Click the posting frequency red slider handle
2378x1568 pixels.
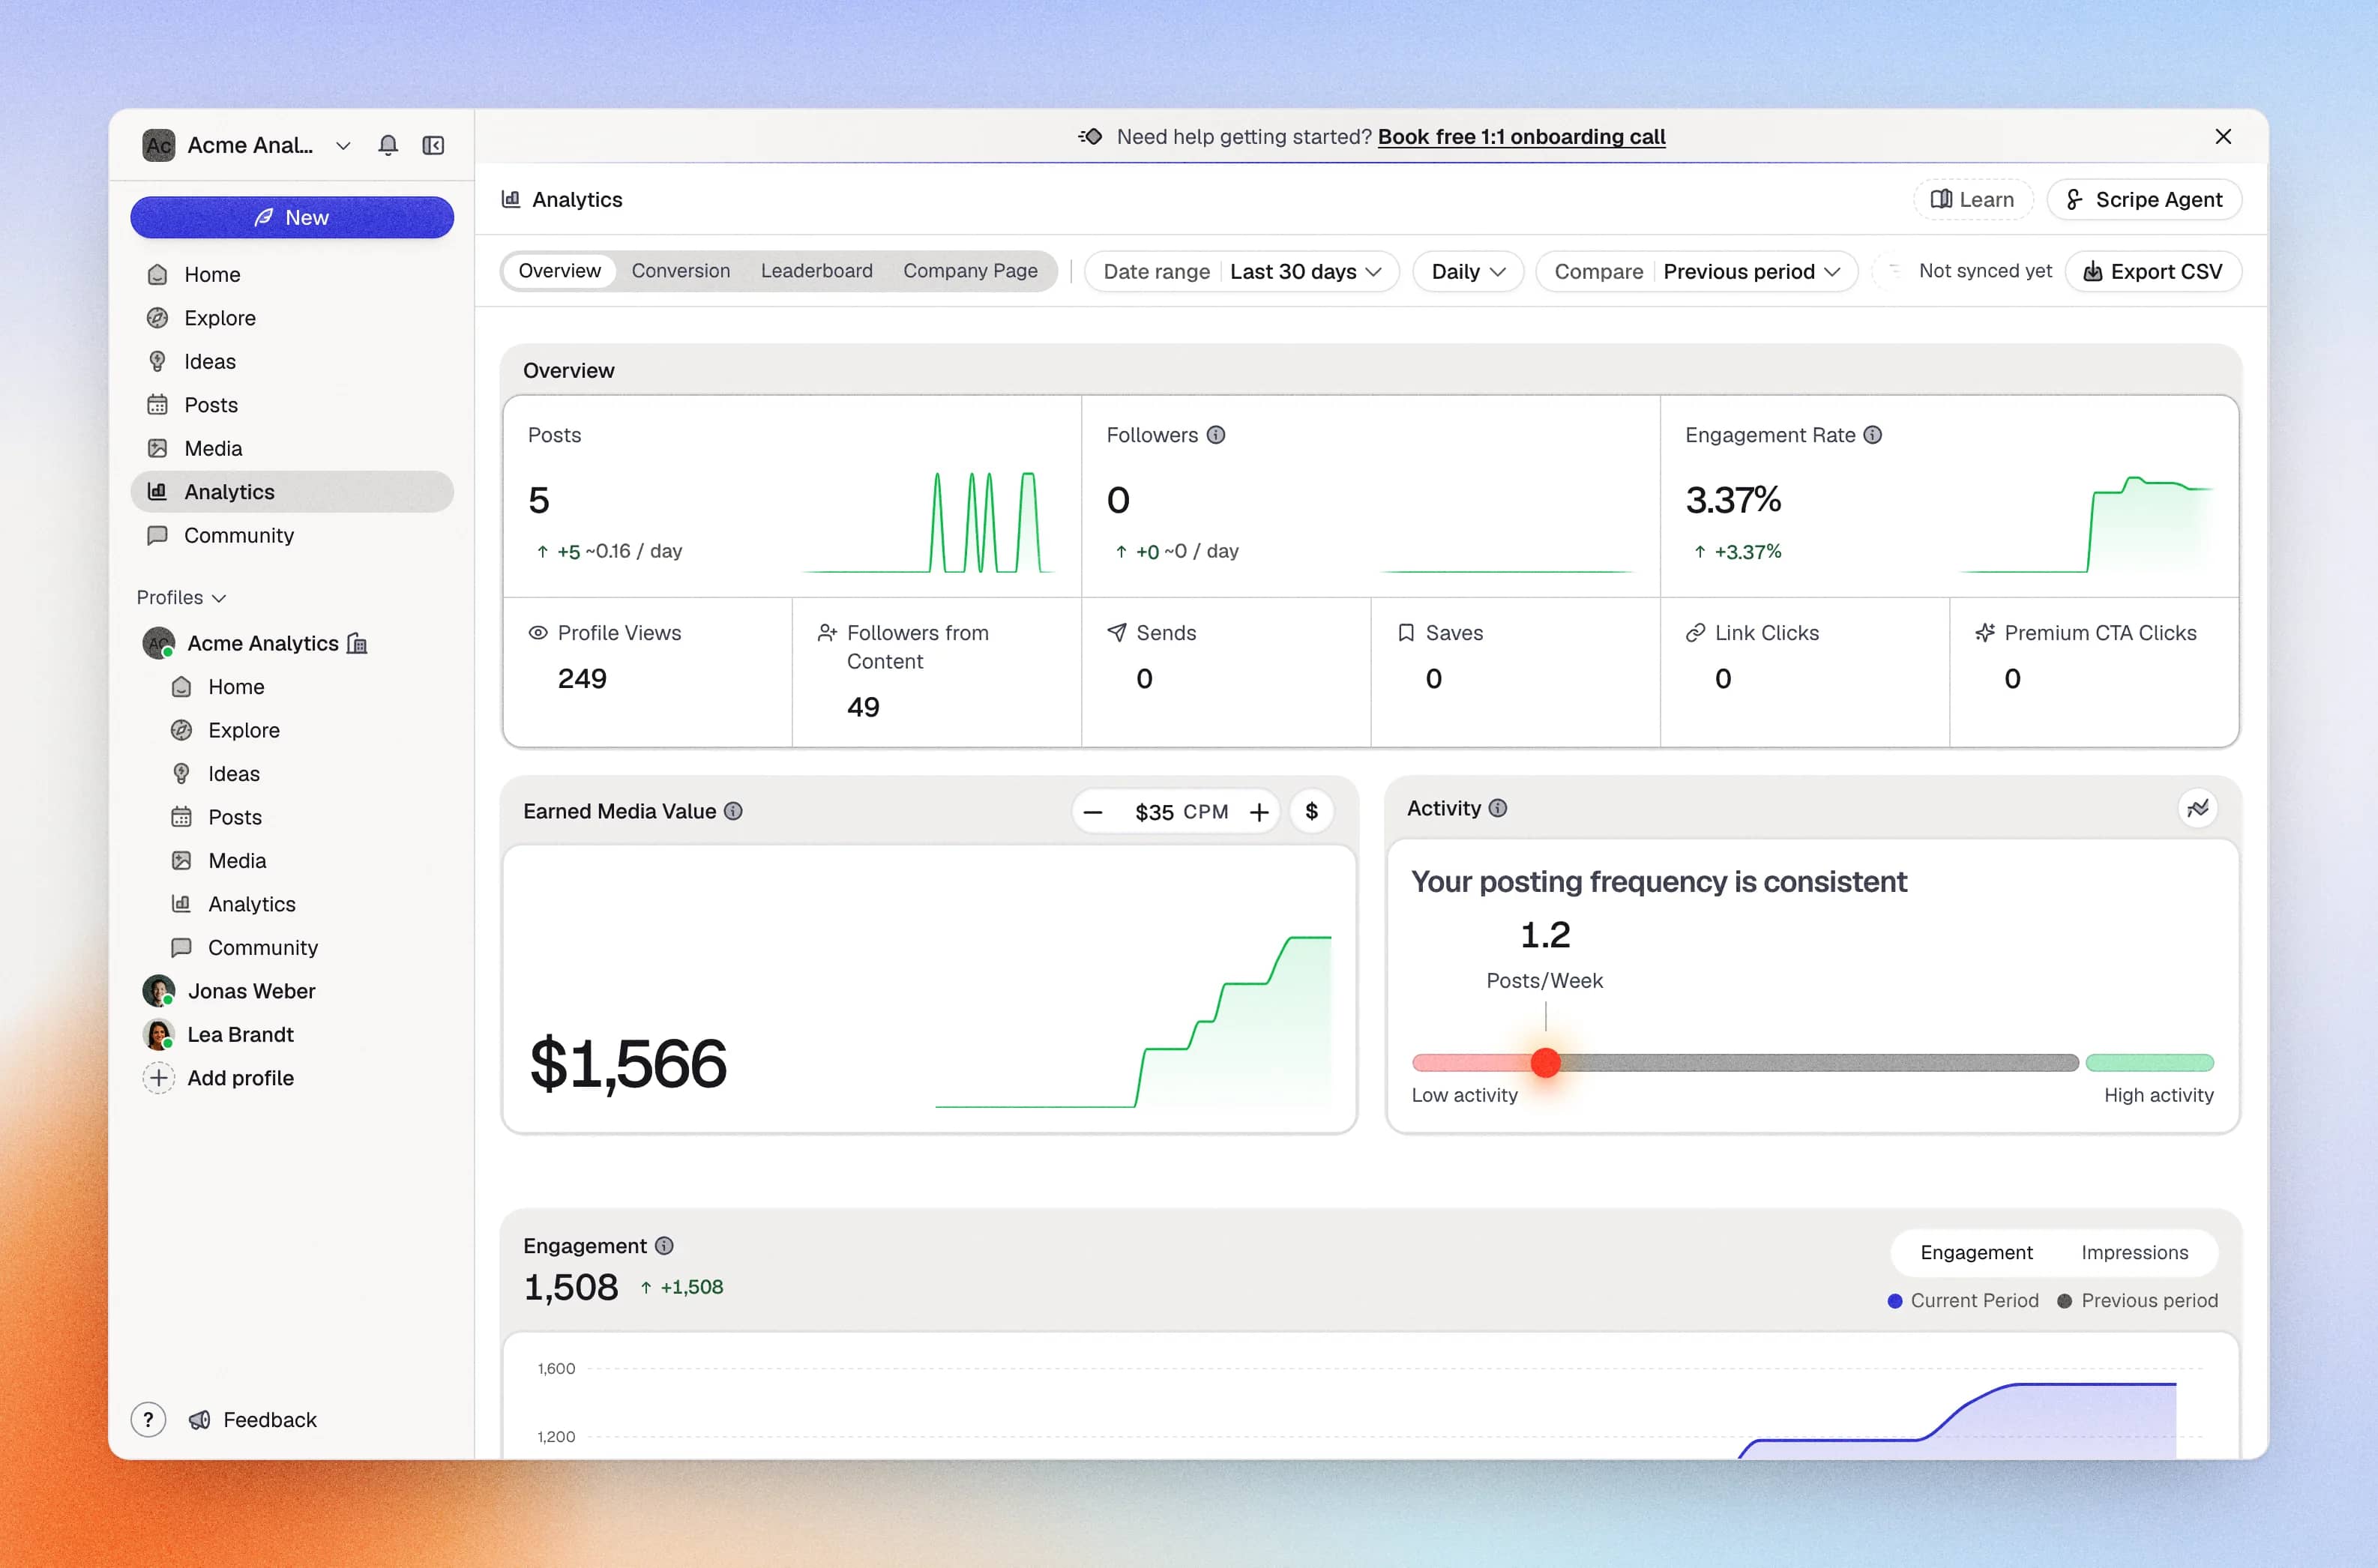point(1545,1062)
